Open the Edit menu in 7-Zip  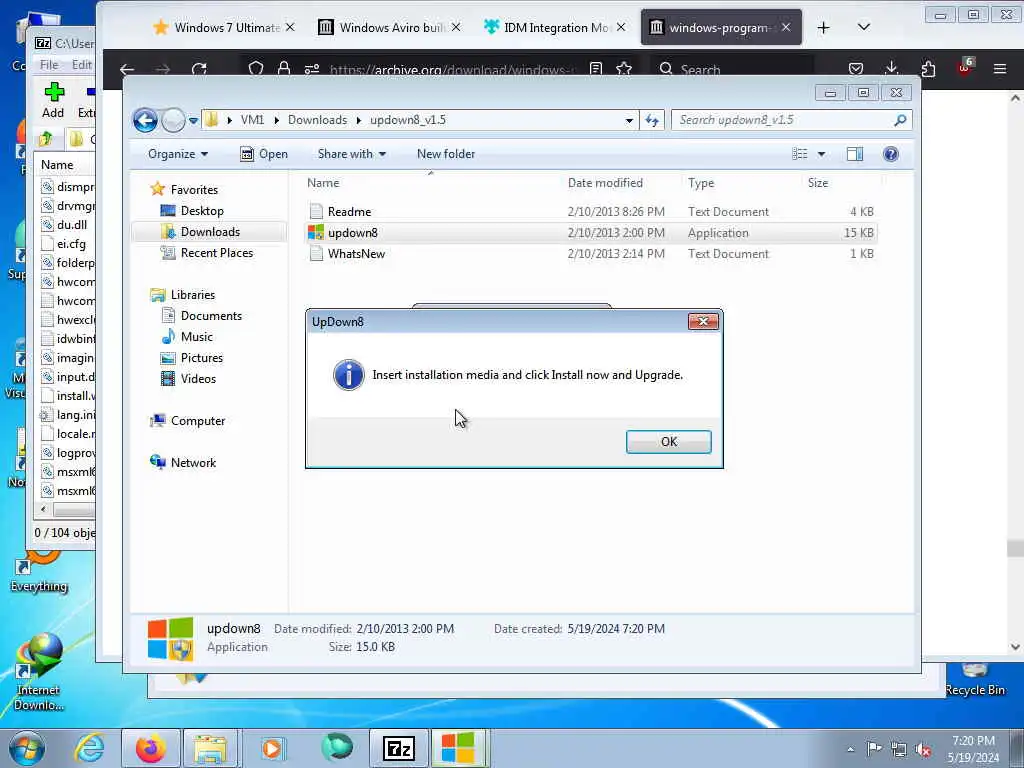[x=82, y=65]
